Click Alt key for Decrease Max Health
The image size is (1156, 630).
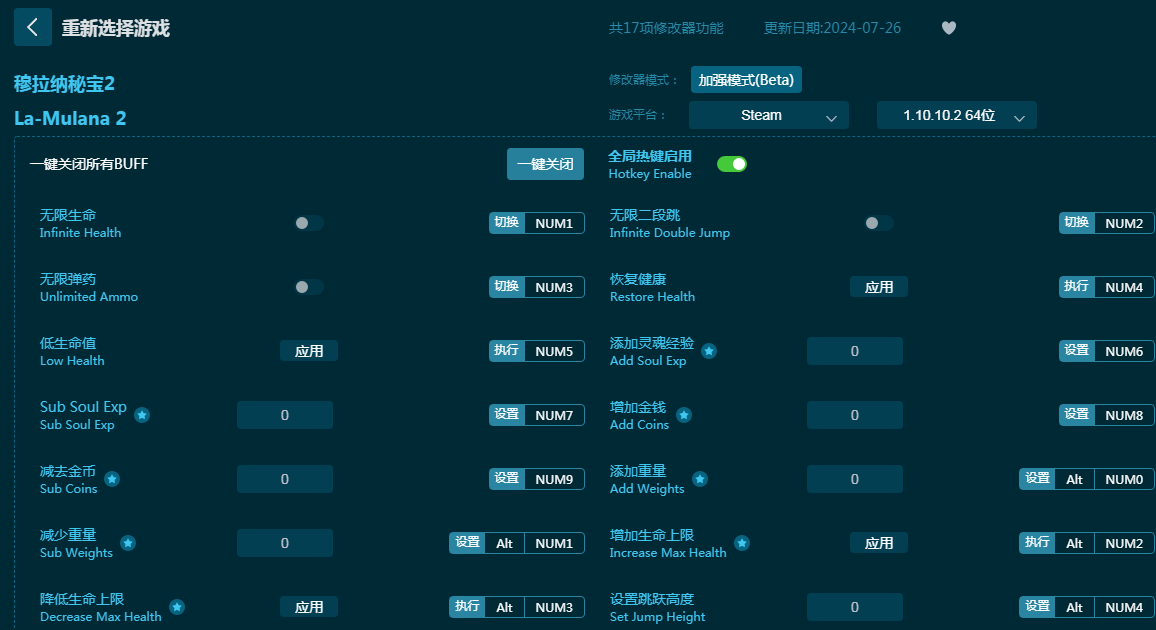pyautogui.click(x=504, y=608)
